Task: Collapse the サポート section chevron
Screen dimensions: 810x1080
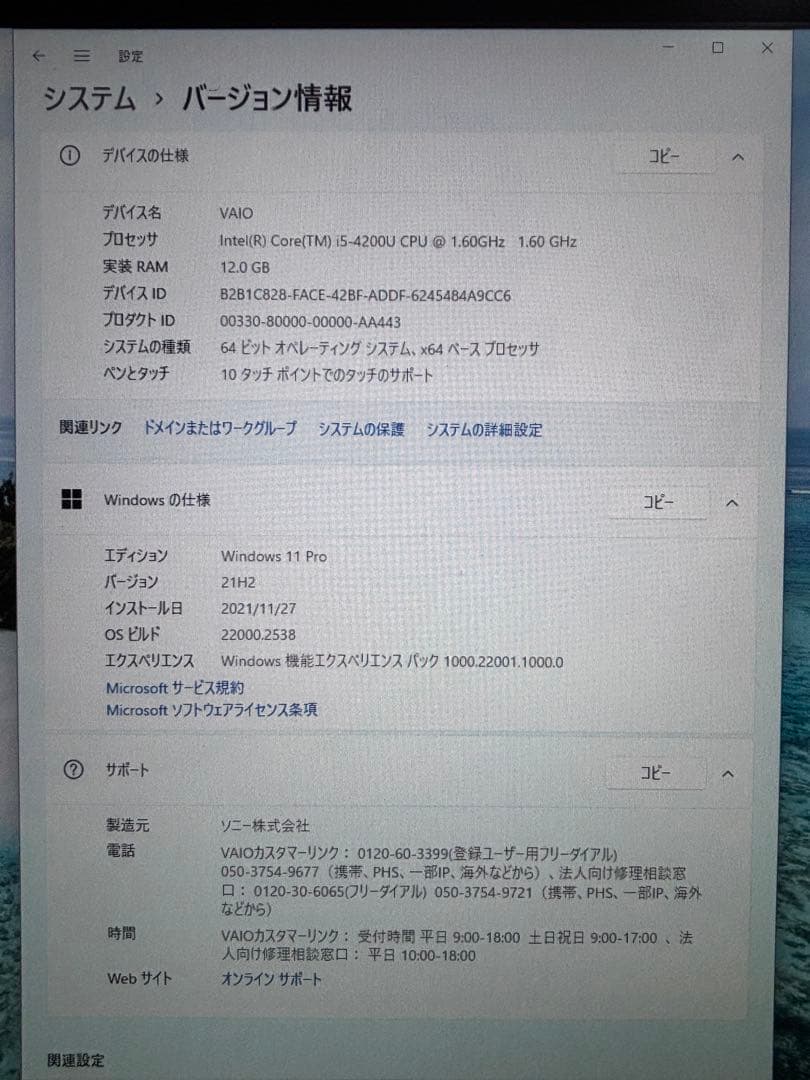Action: tap(728, 773)
